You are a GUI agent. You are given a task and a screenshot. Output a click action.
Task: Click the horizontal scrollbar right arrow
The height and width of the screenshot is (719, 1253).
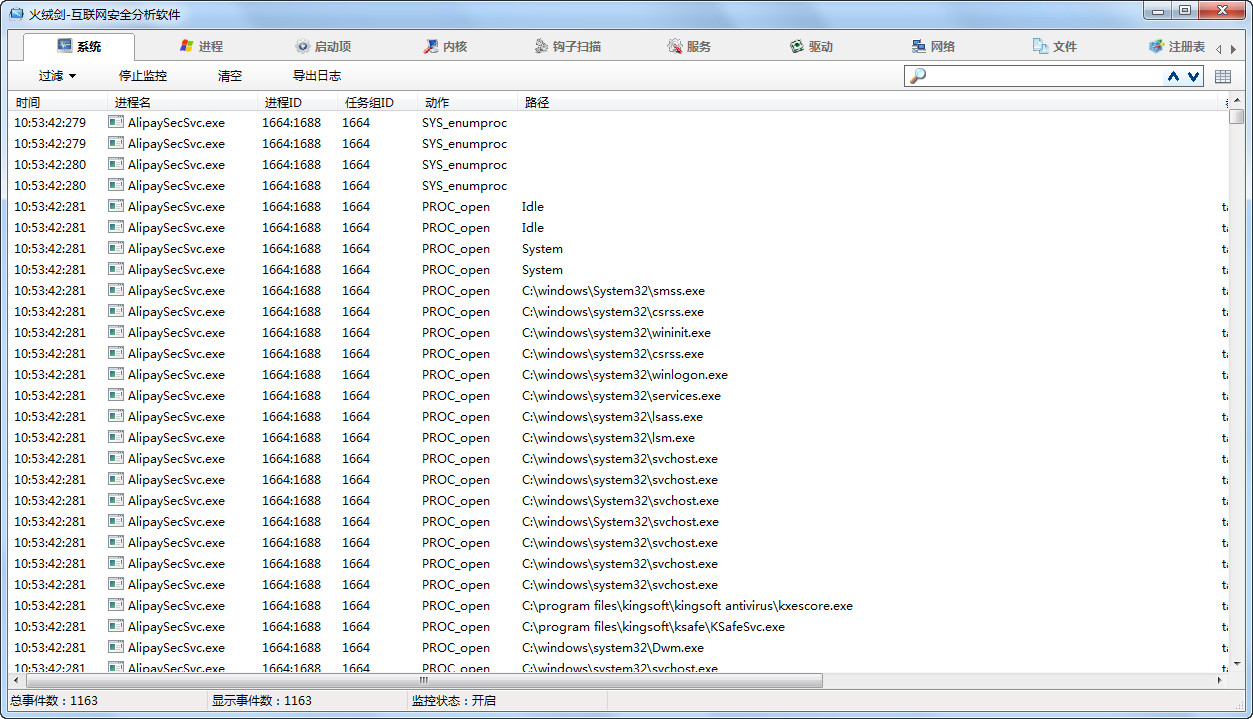(x=1219, y=680)
